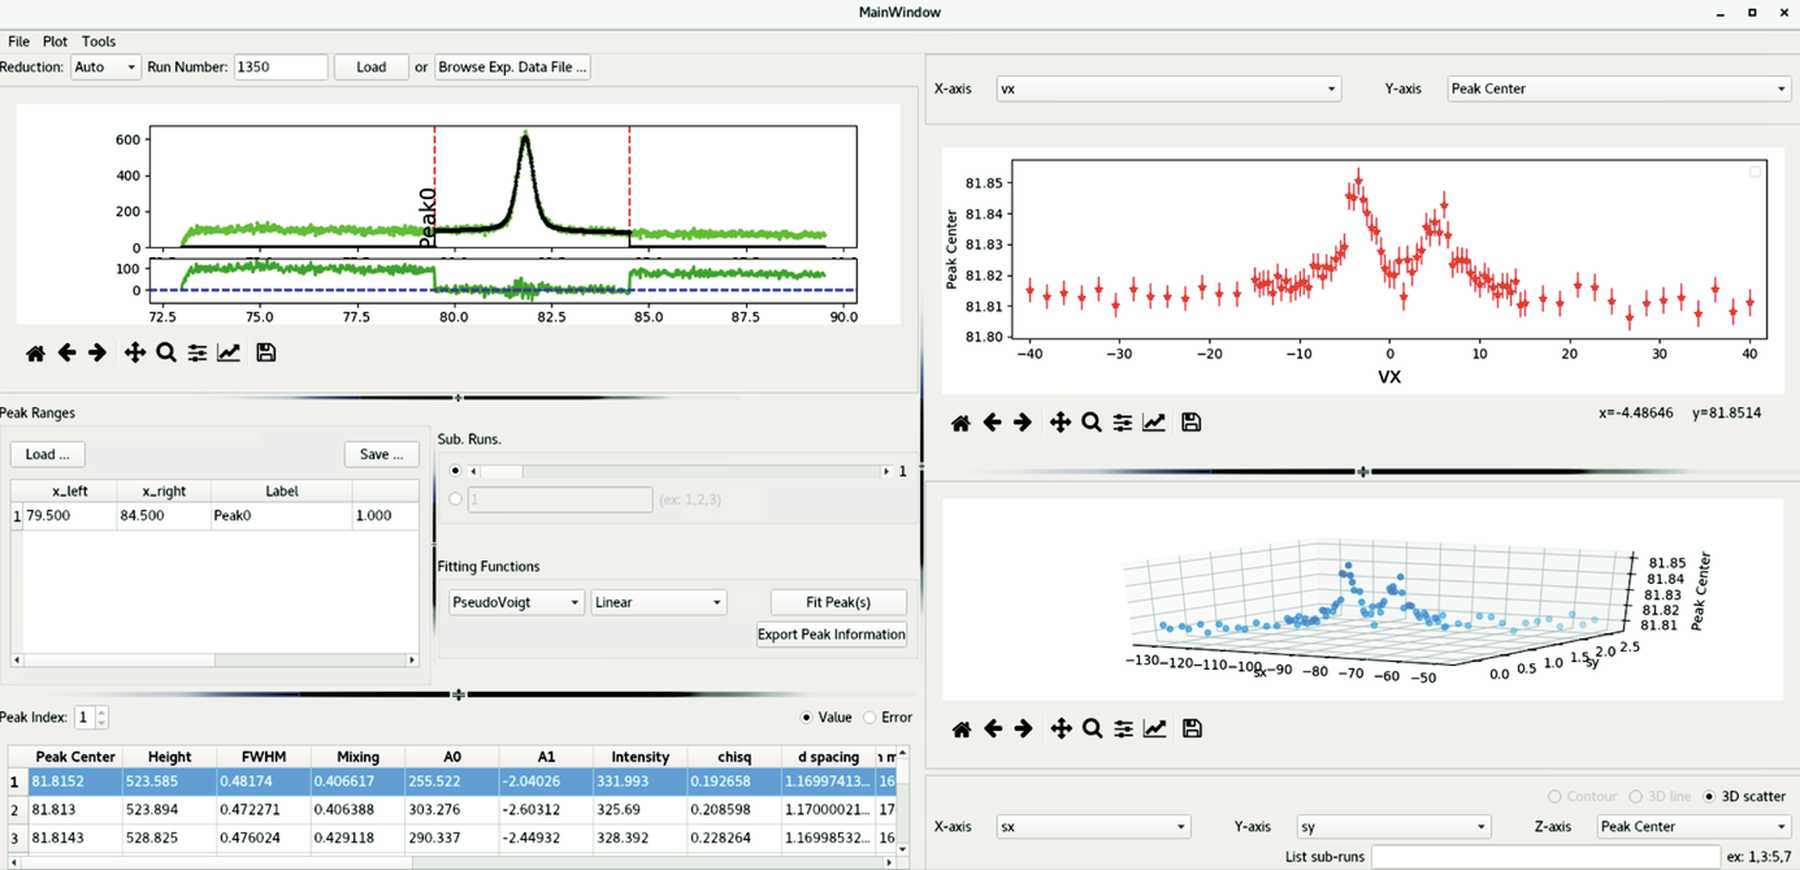Click the Home icon under the Peak Center vs vx plot

(x=960, y=423)
